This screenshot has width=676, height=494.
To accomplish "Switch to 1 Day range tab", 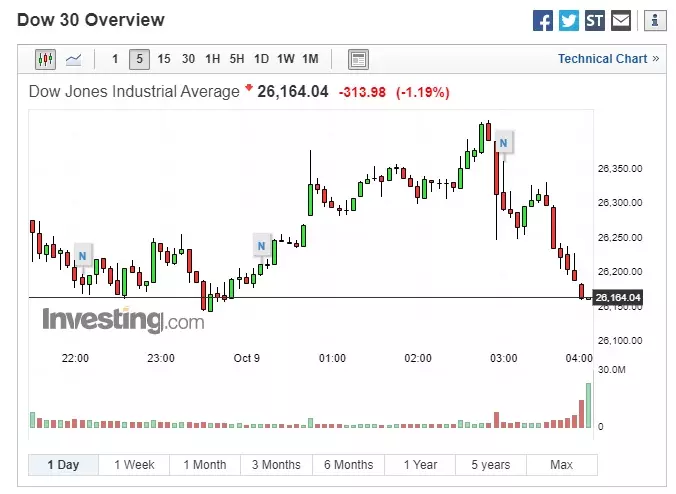I will click(x=63, y=465).
